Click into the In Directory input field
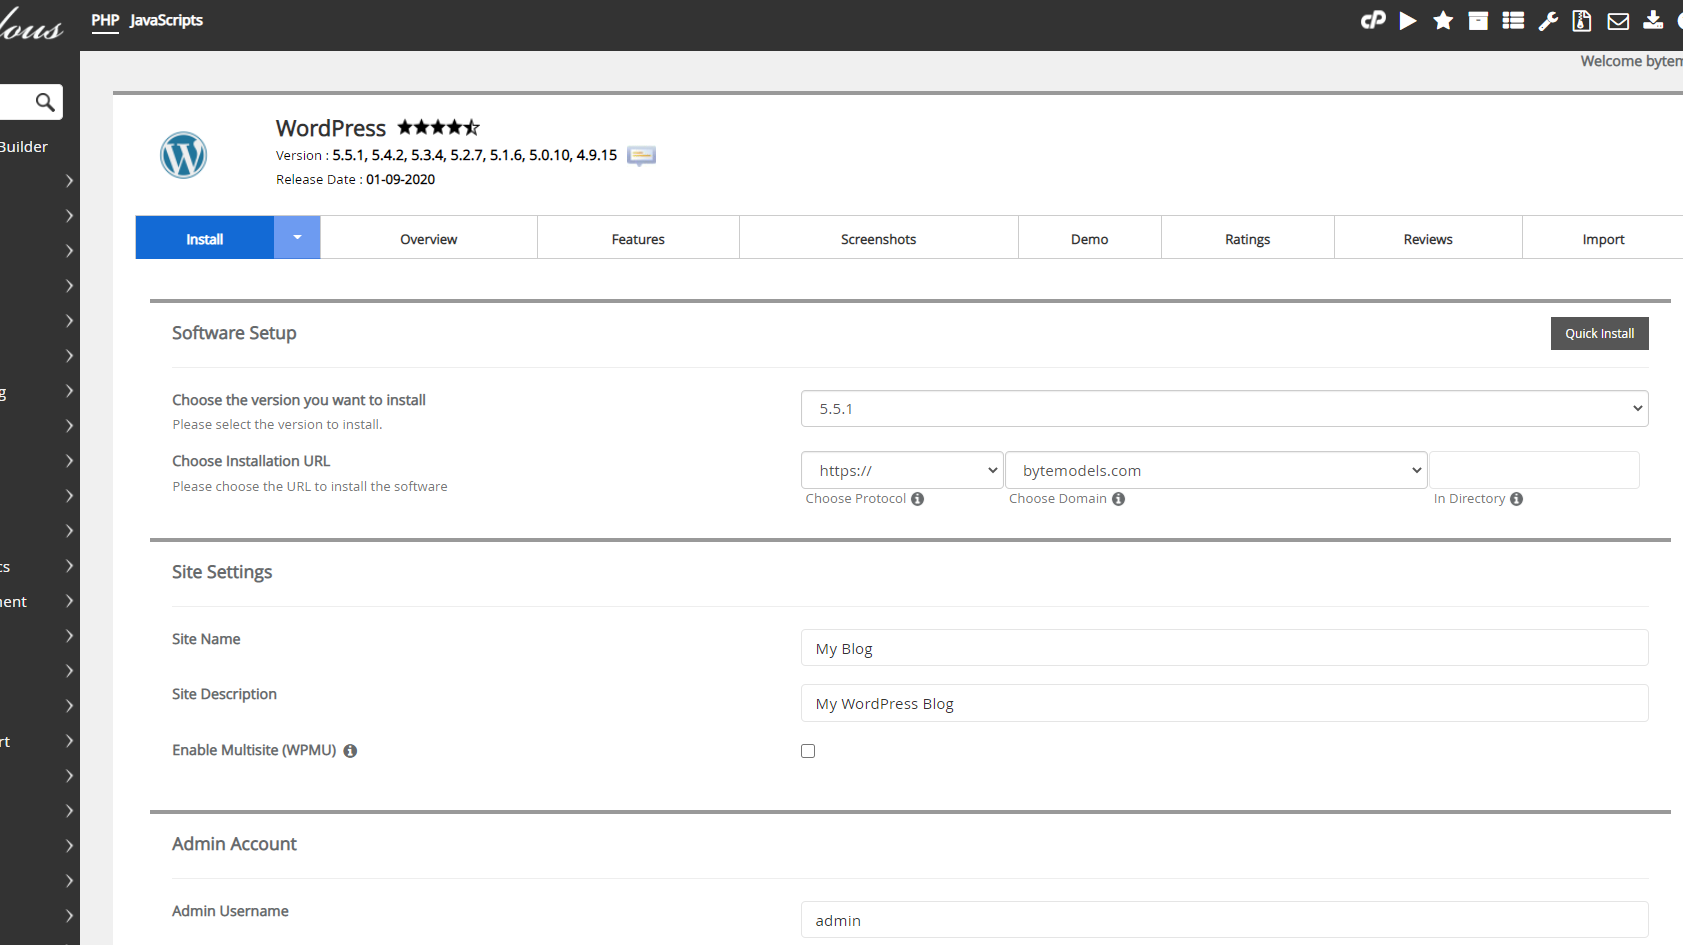1683x945 pixels. [x=1534, y=470]
